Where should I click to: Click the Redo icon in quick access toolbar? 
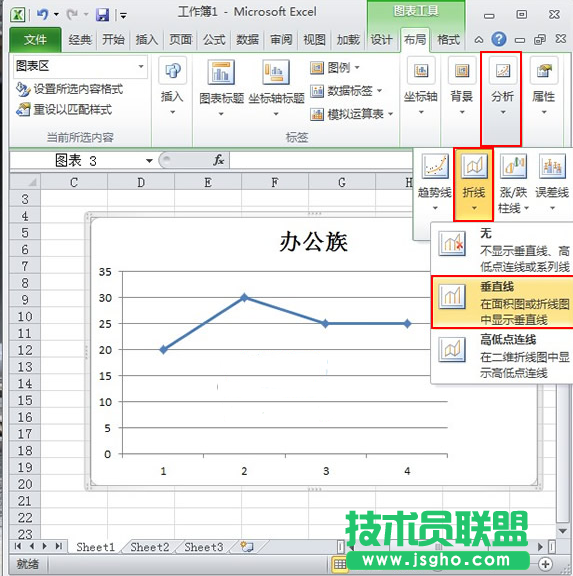click(72, 15)
